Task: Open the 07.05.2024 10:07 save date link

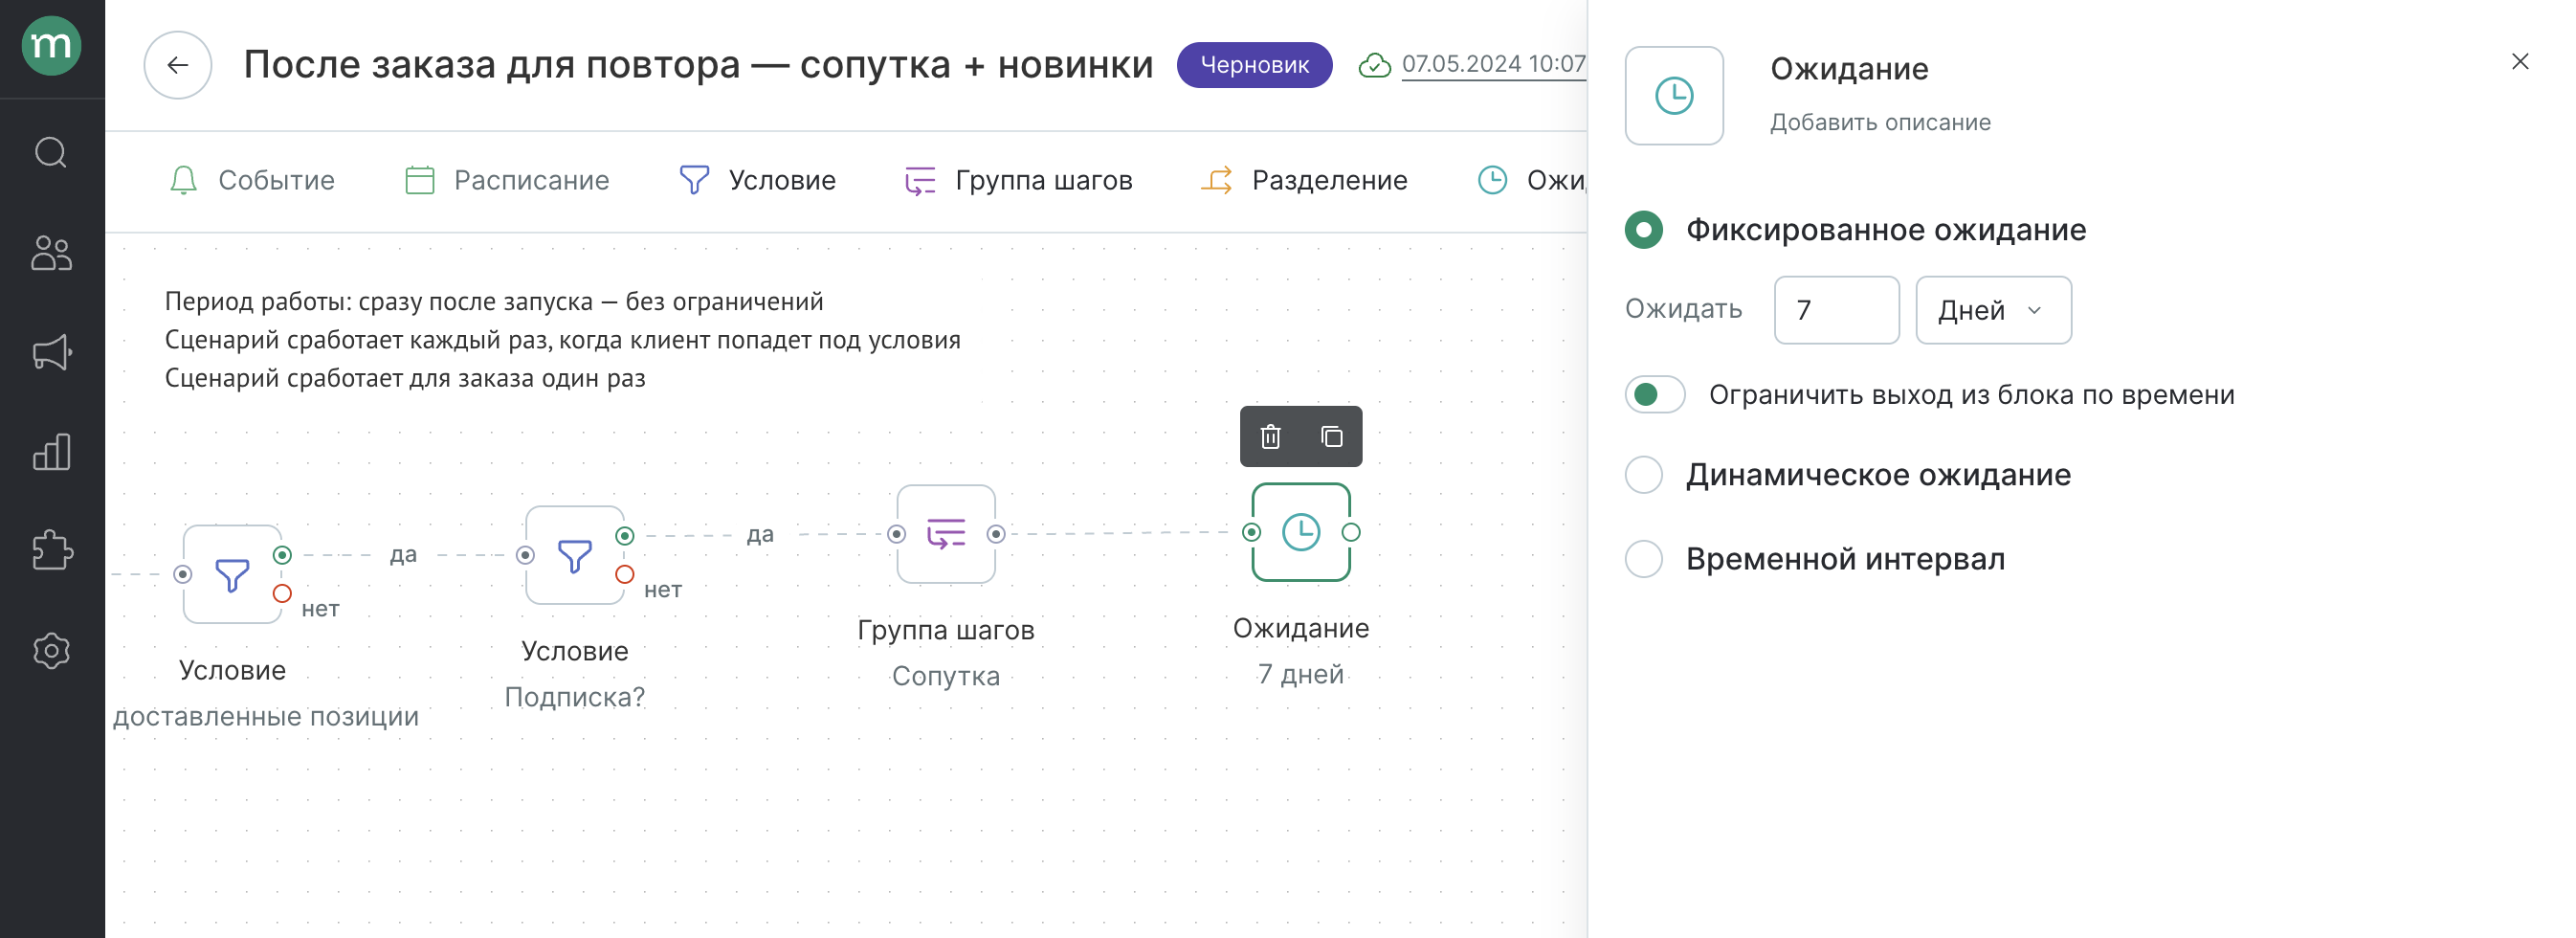Action: [x=1494, y=64]
